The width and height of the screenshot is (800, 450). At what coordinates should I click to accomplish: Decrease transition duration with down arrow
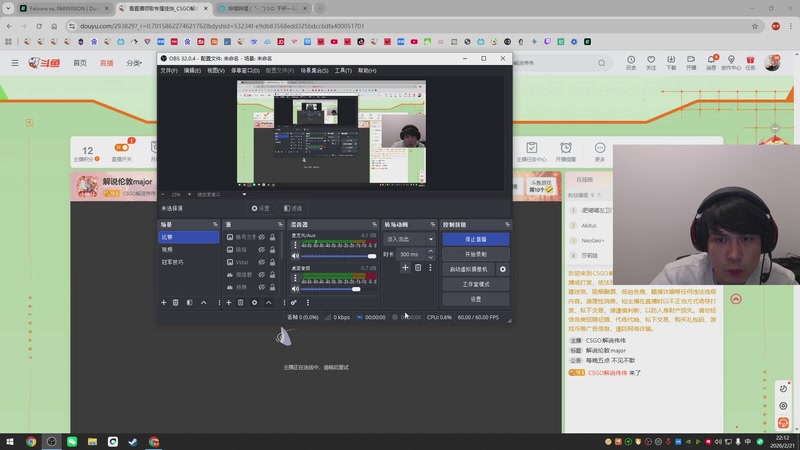click(431, 257)
